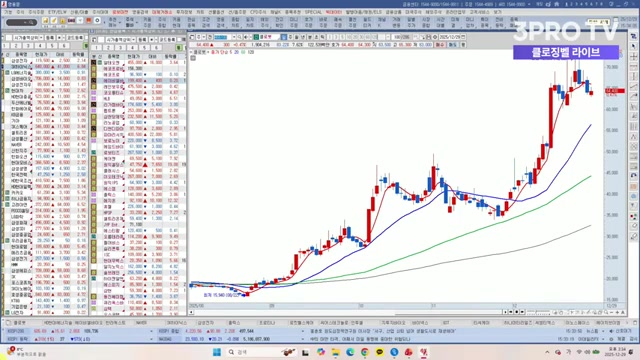Select the trend line tool in right sidebar
Screen dimensions: 640x360
(x=633, y=87)
